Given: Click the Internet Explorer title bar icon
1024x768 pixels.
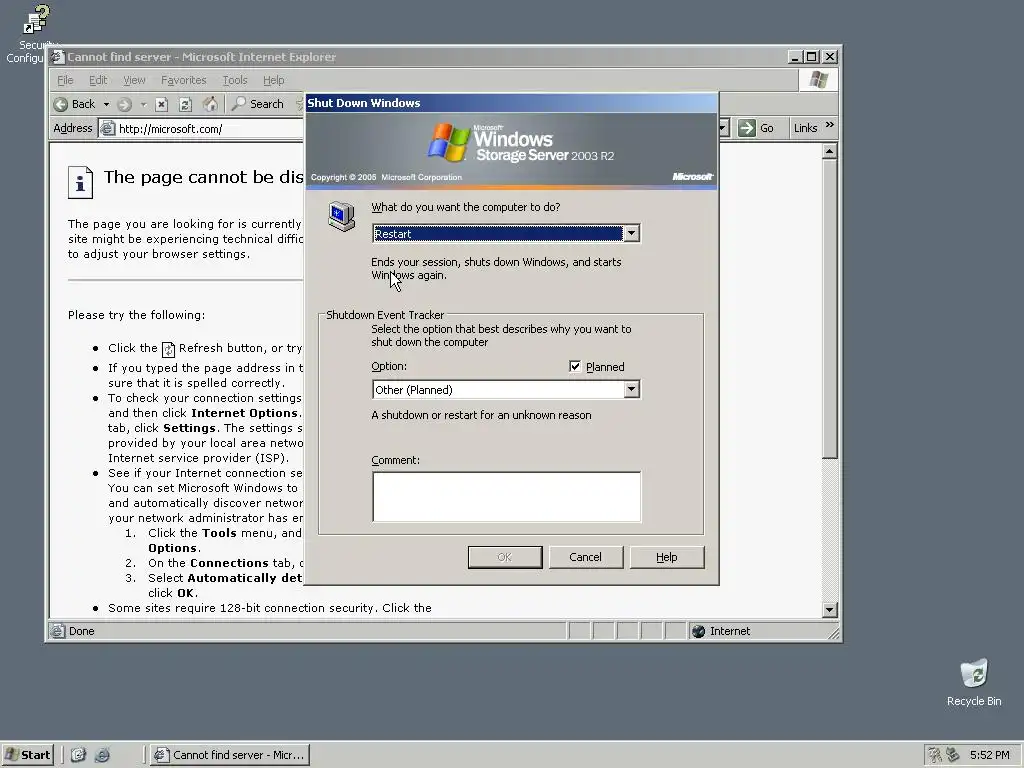Looking at the screenshot, I should point(57,57).
